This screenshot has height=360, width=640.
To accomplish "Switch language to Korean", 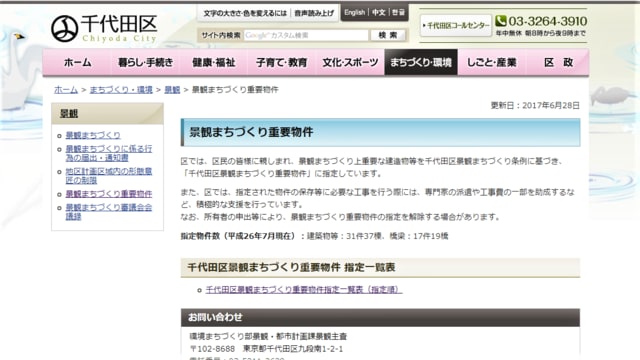I will 398,13.
